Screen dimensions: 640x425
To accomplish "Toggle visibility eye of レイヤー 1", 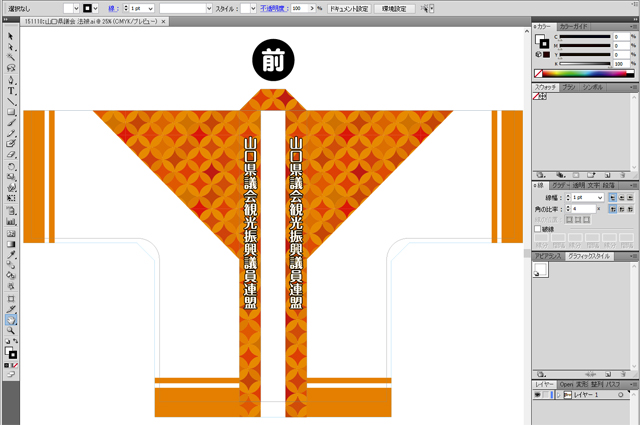I will pos(537,395).
